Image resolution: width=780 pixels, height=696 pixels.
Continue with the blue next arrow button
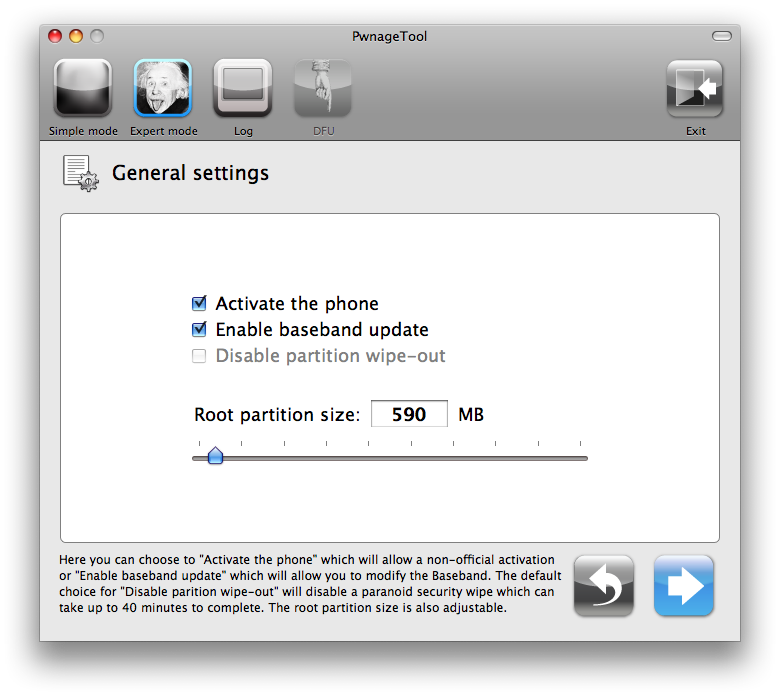tap(684, 586)
